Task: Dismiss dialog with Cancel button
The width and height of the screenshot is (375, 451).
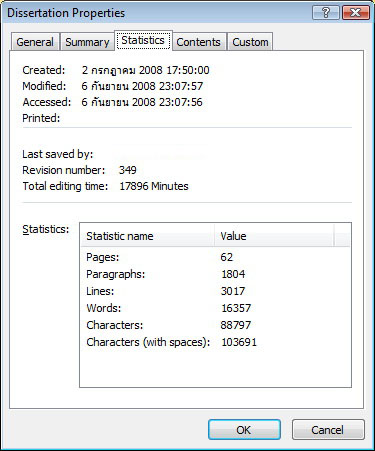Action: tap(328, 430)
